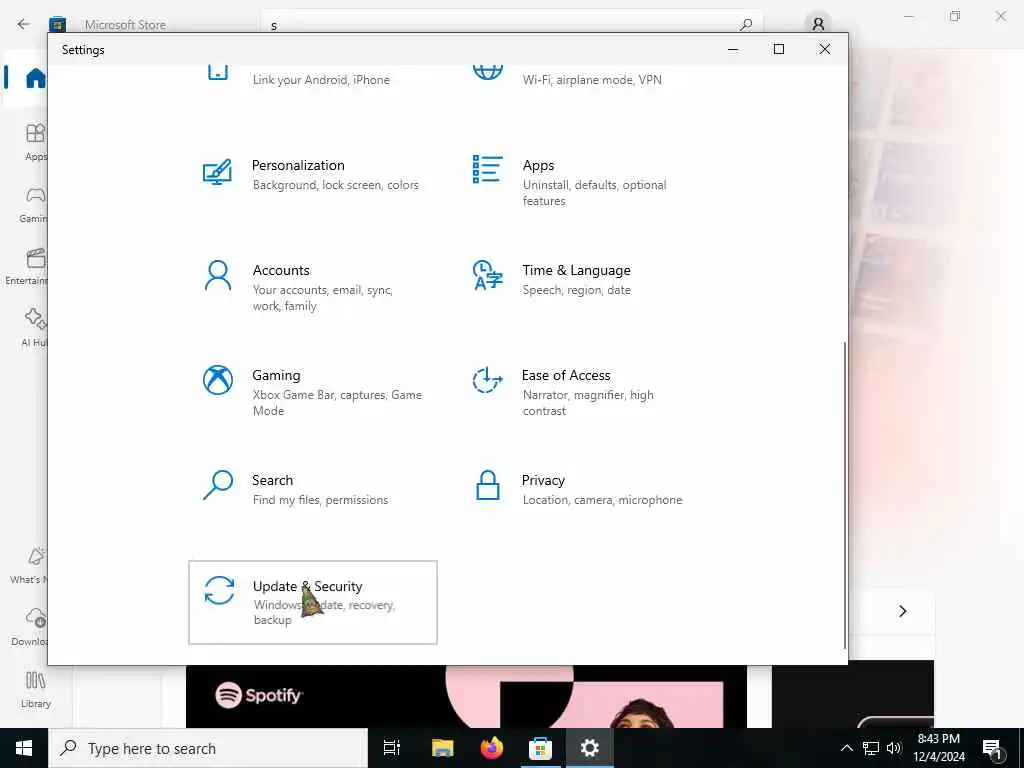
Task: Open the Gaming heading in Settings
Action: click(276, 376)
